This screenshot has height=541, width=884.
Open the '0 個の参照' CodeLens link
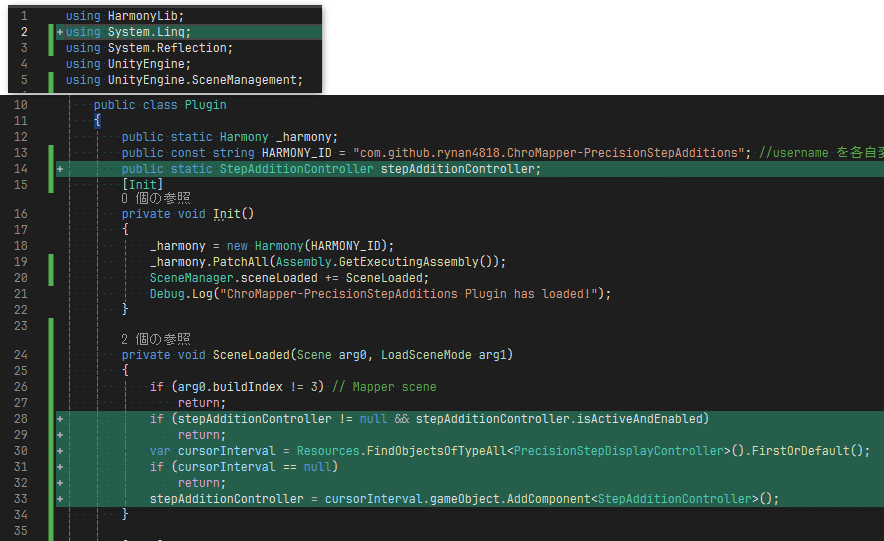click(156, 198)
